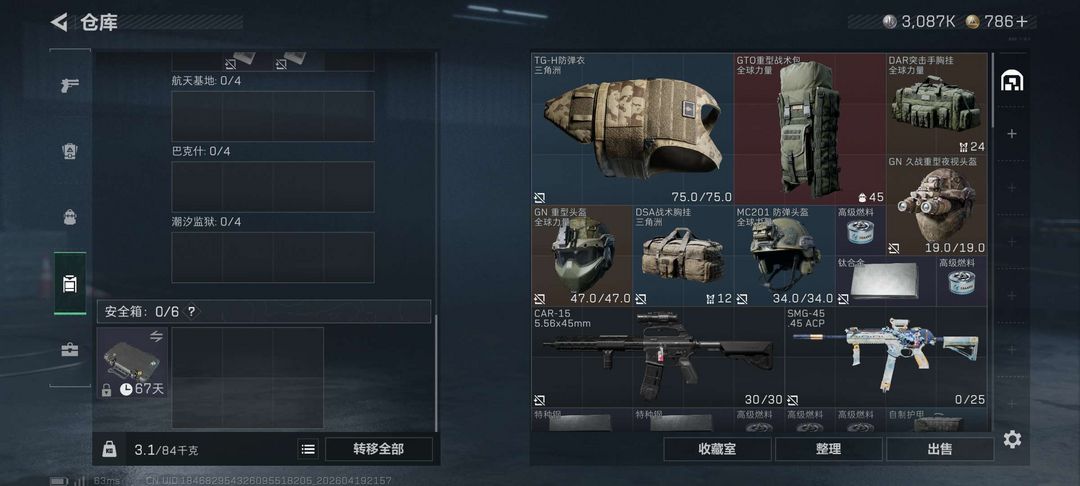The width and height of the screenshot is (1080, 486).
Task: Open the storage settings gear icon
Action: coord(1012,439)
